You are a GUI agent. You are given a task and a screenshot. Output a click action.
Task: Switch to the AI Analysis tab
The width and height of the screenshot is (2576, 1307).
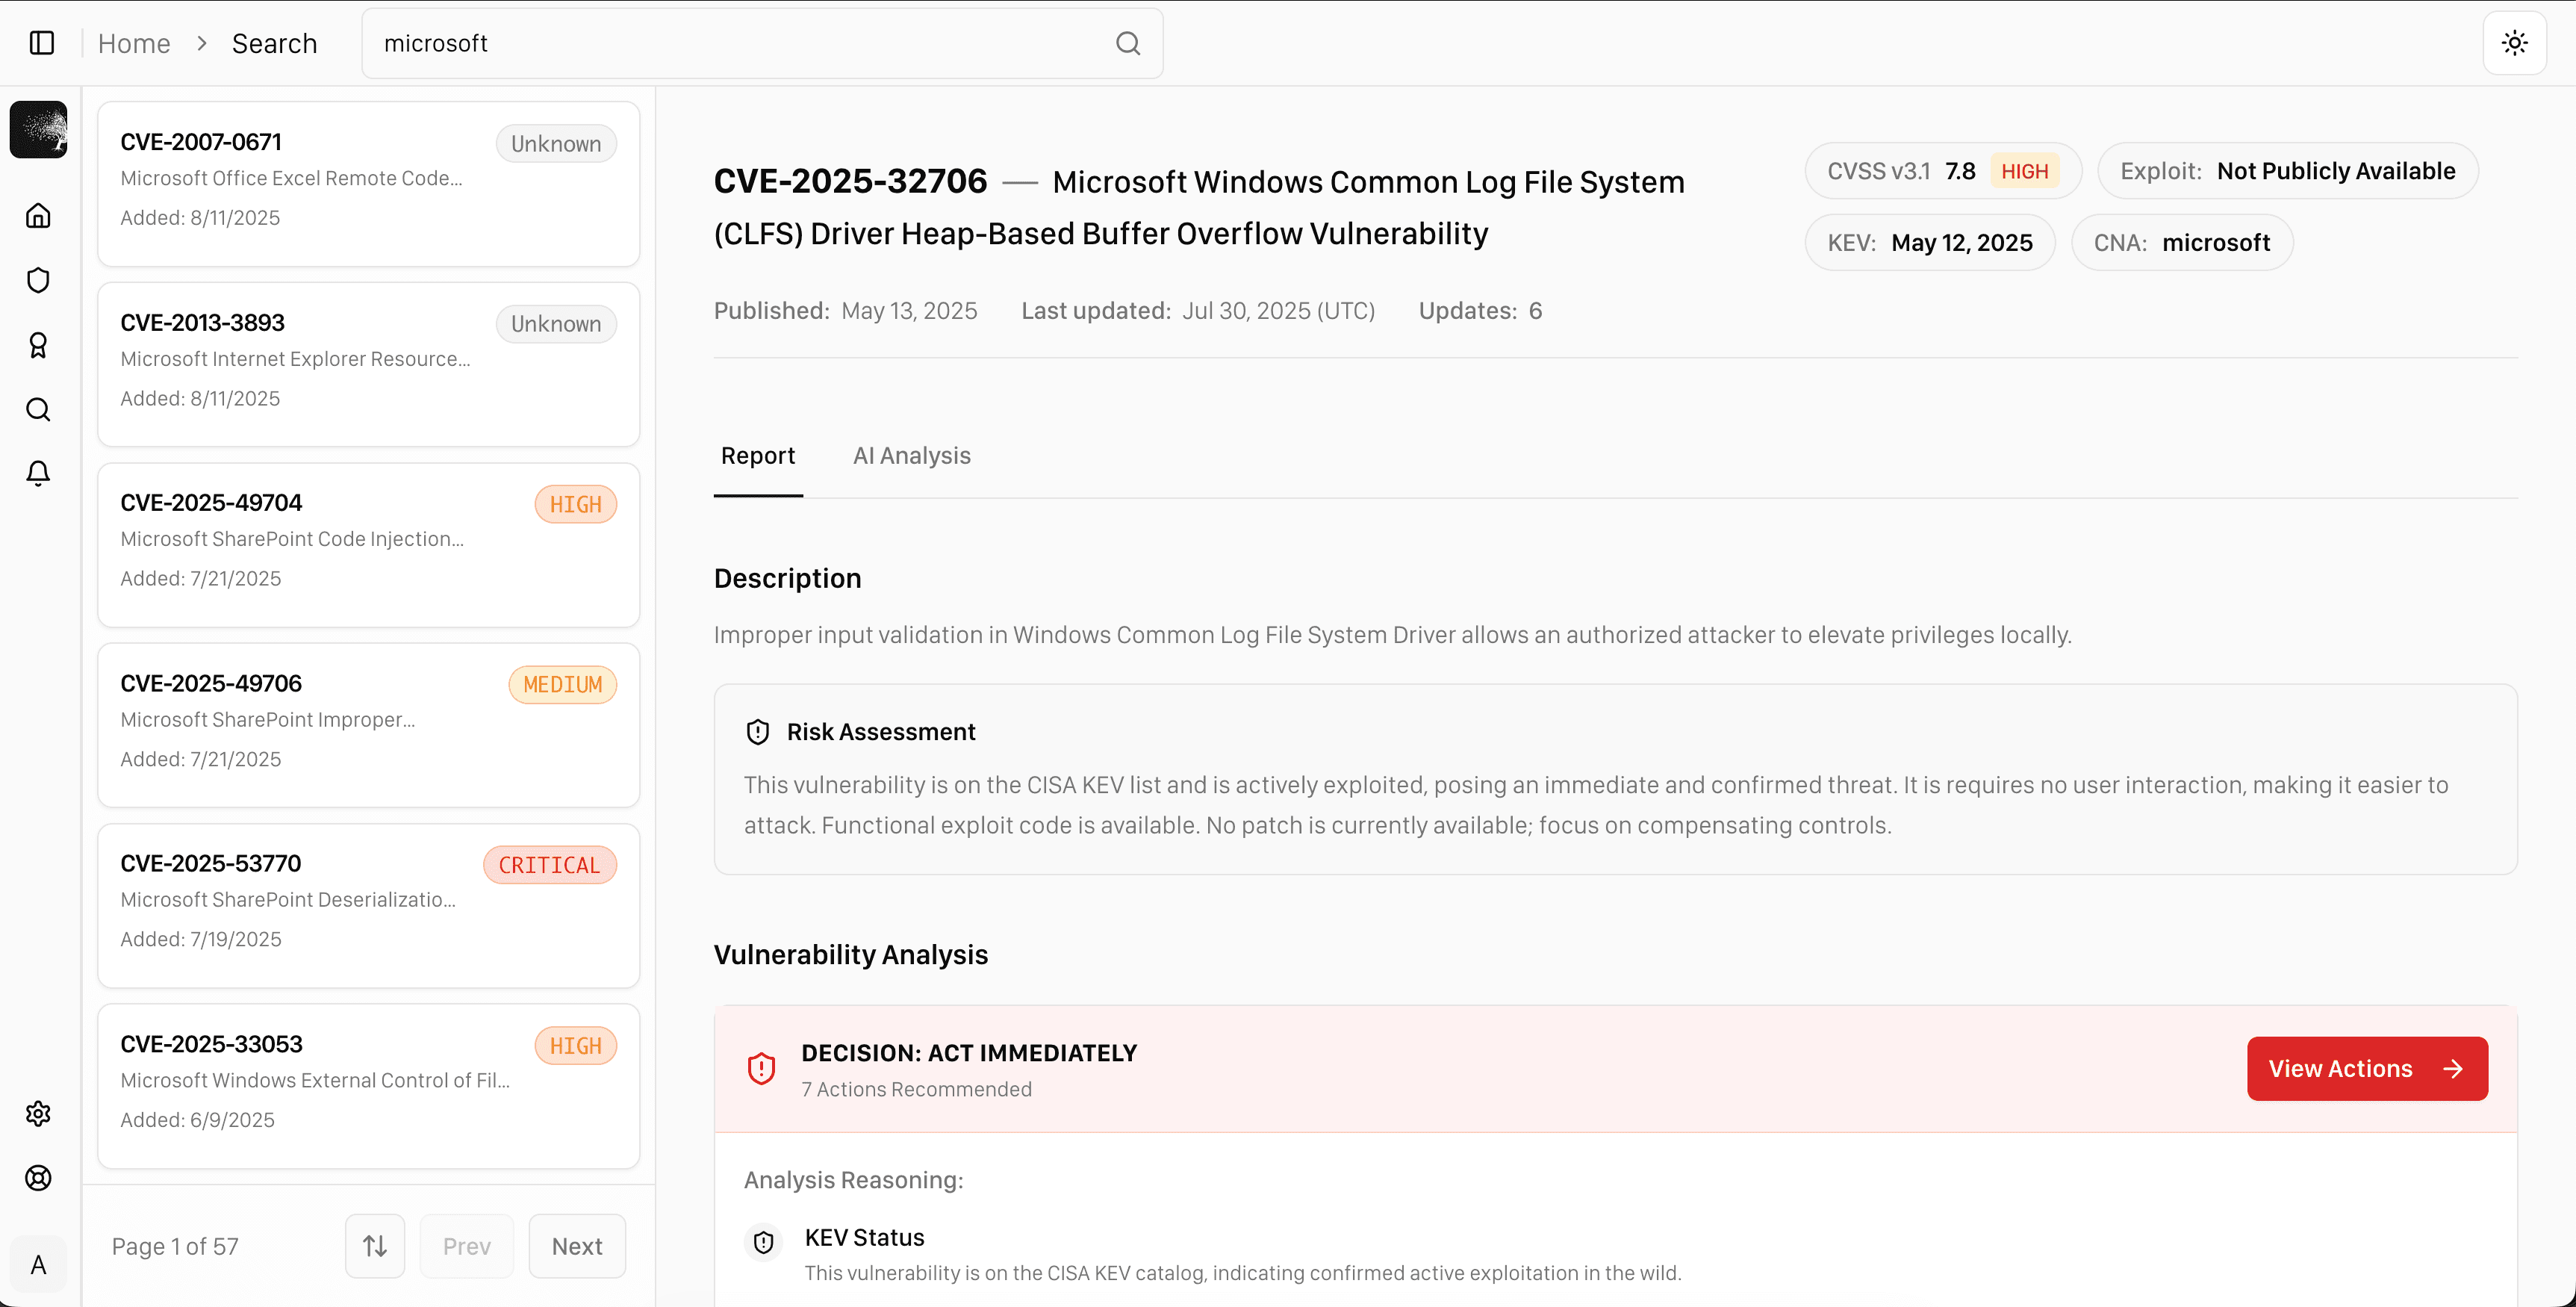[x=911, y=456]
